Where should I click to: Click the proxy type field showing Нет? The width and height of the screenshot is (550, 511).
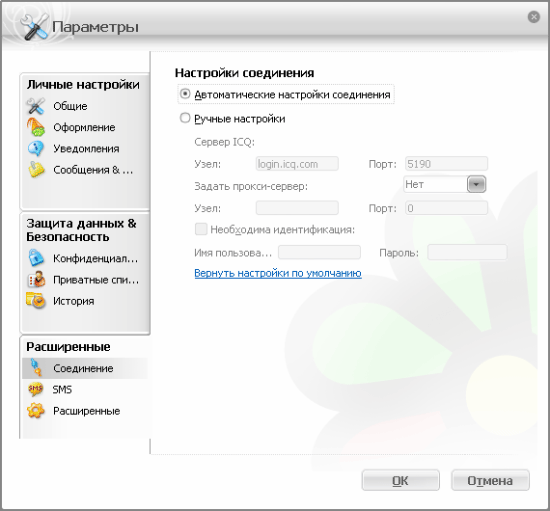click(x=435, y=184)
